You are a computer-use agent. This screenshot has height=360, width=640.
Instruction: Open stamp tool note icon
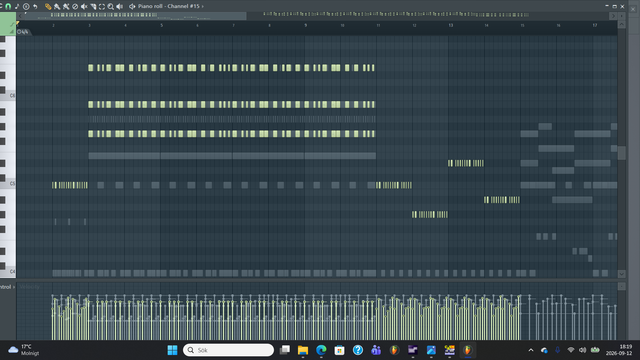click(17, 6)
